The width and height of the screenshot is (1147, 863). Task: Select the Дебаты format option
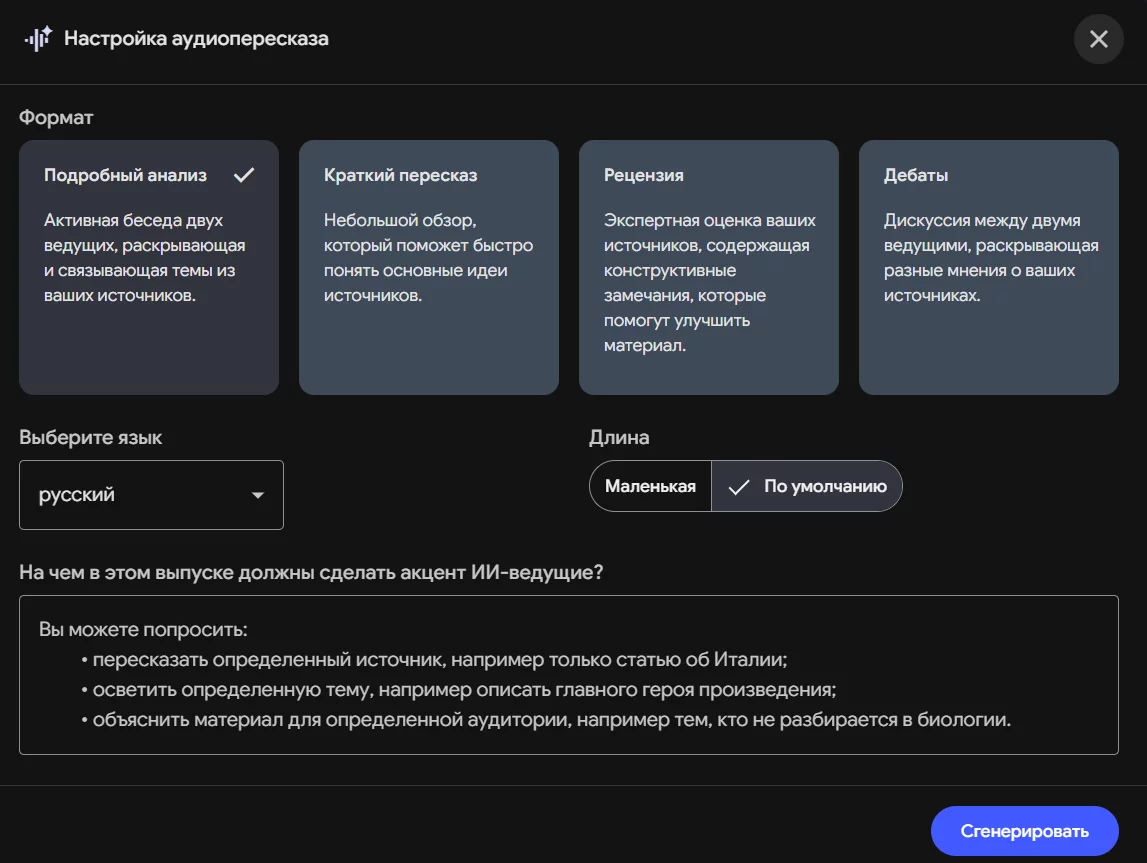tap(988, 267)
